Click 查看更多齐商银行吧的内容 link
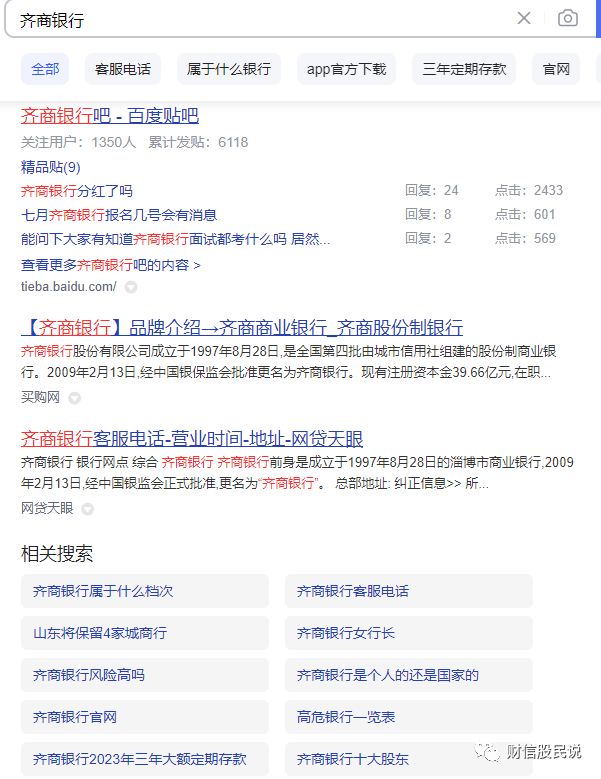 point(110,265)
